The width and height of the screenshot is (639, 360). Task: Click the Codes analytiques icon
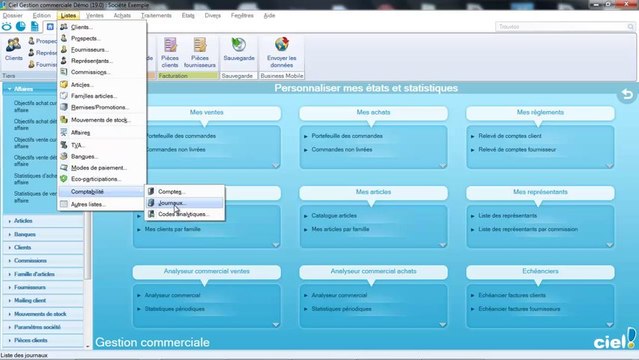(151, 214)
